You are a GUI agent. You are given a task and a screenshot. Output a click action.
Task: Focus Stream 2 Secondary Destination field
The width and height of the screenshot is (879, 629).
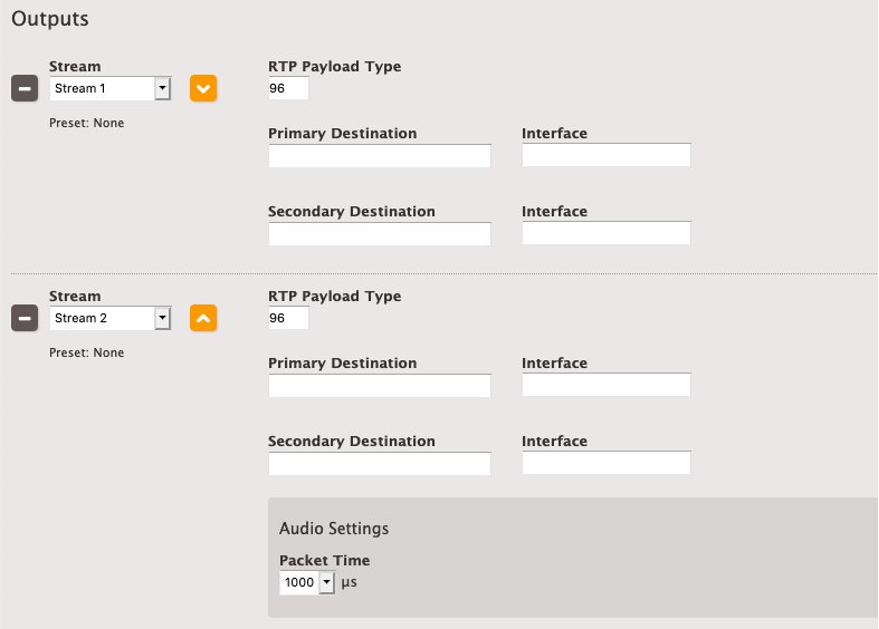pyautogui.click(x=379, y=464)
